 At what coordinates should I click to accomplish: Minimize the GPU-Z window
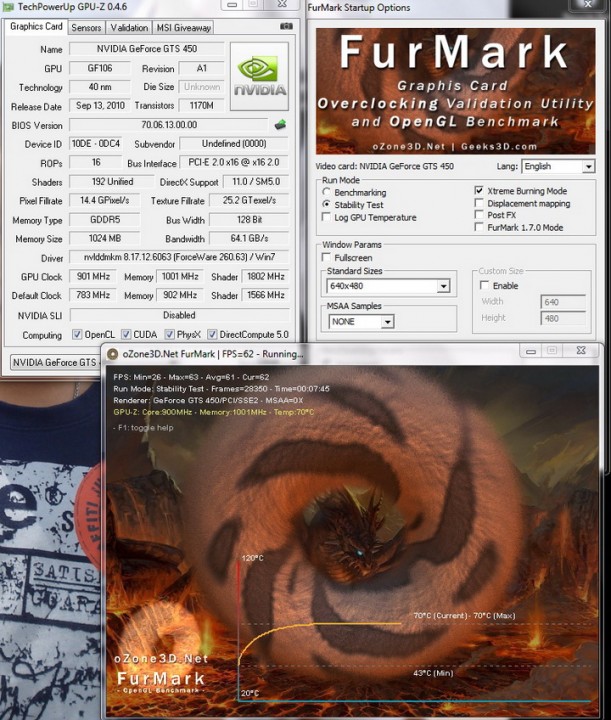click(x=232, y=5)
